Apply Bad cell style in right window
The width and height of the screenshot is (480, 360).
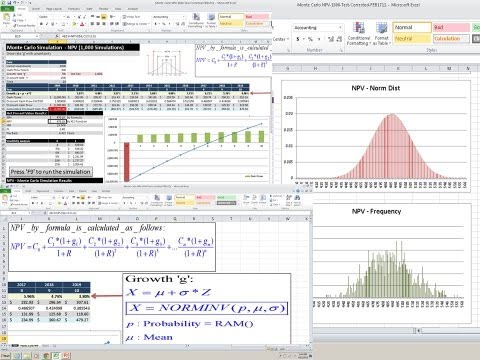451,27
